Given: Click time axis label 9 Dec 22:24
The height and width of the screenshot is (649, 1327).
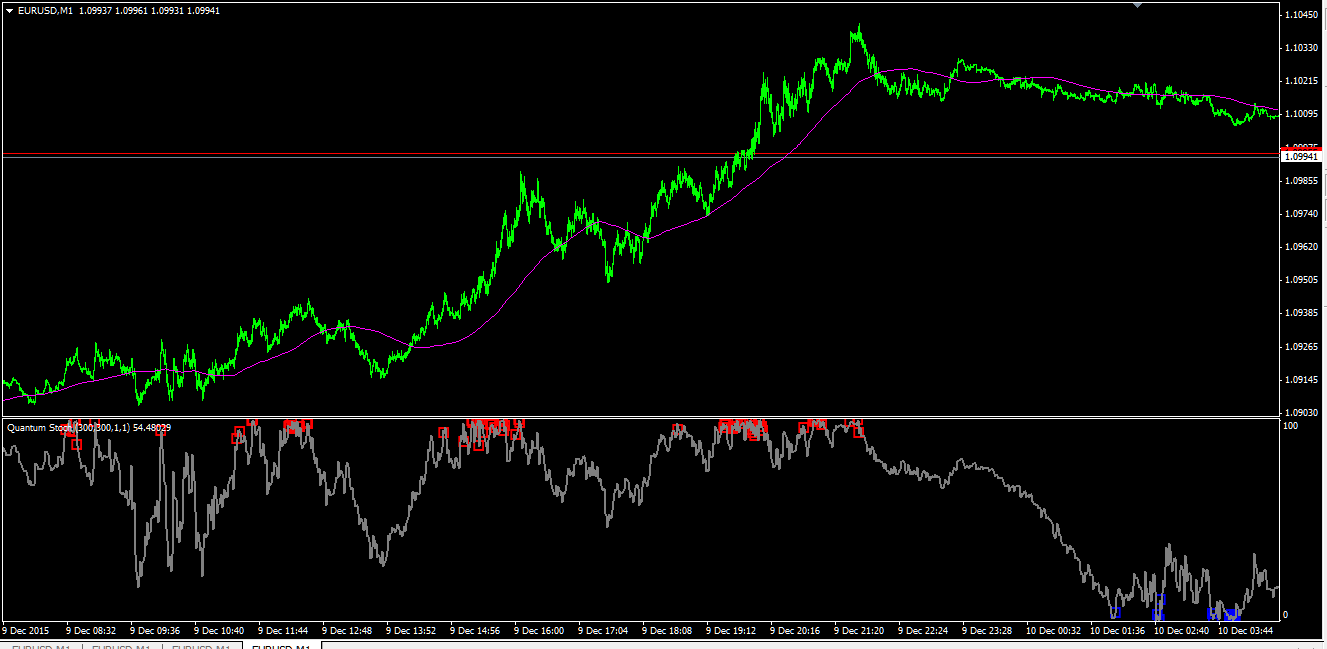Looking at the screenshot, I should [x=923, y=631].
